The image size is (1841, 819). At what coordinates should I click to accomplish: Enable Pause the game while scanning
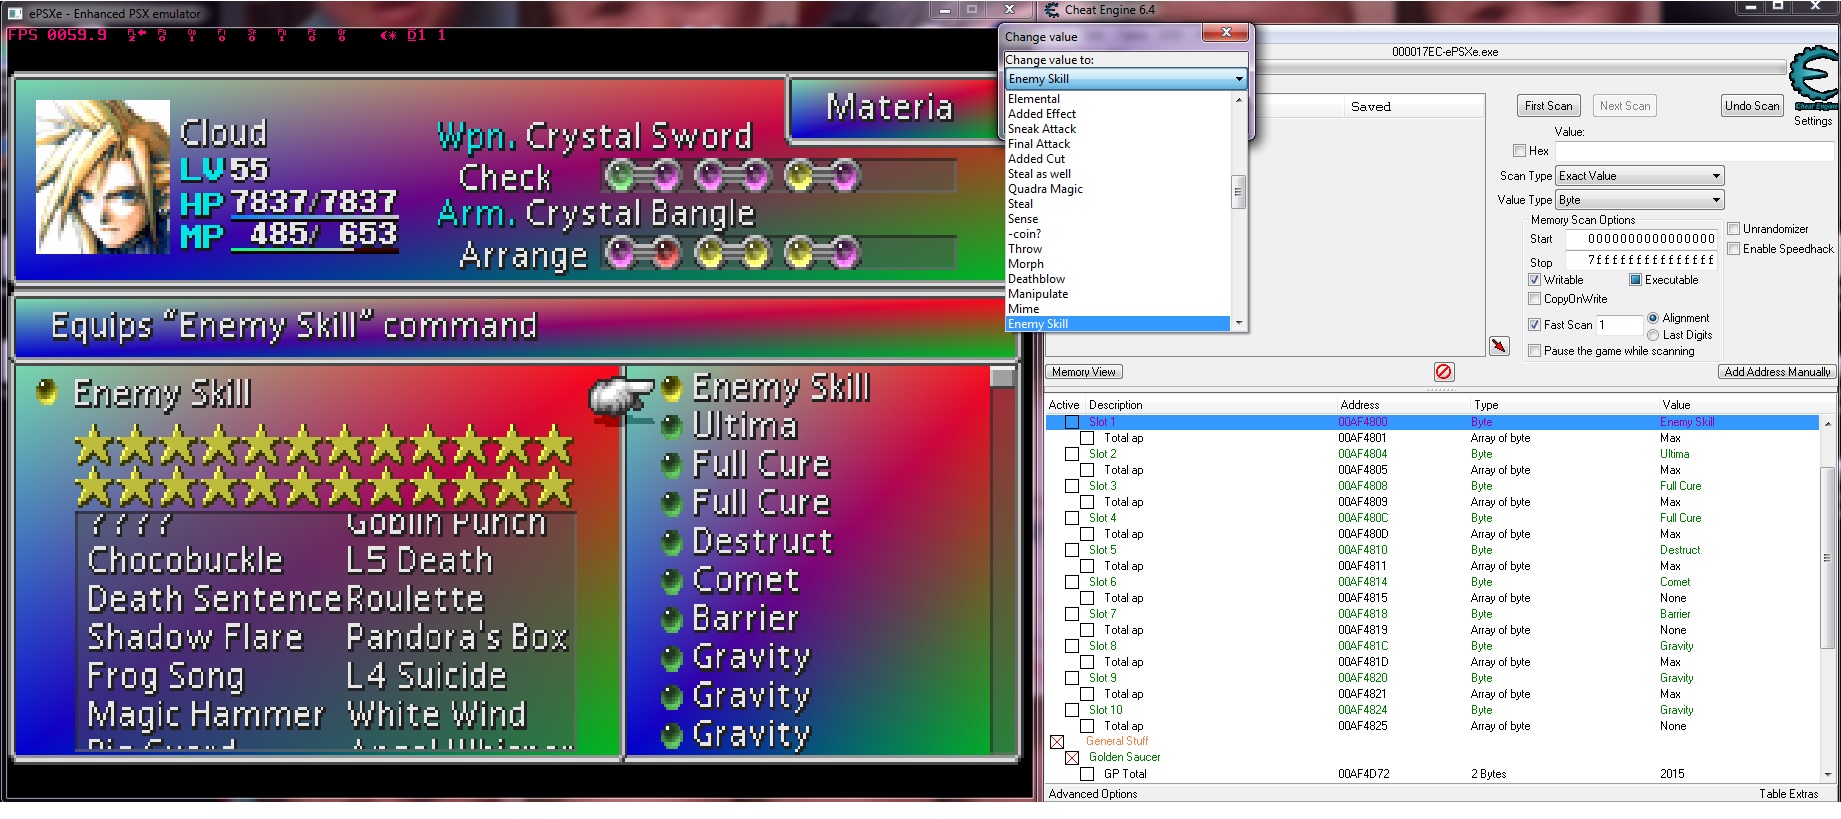(x=1535, y=351)
